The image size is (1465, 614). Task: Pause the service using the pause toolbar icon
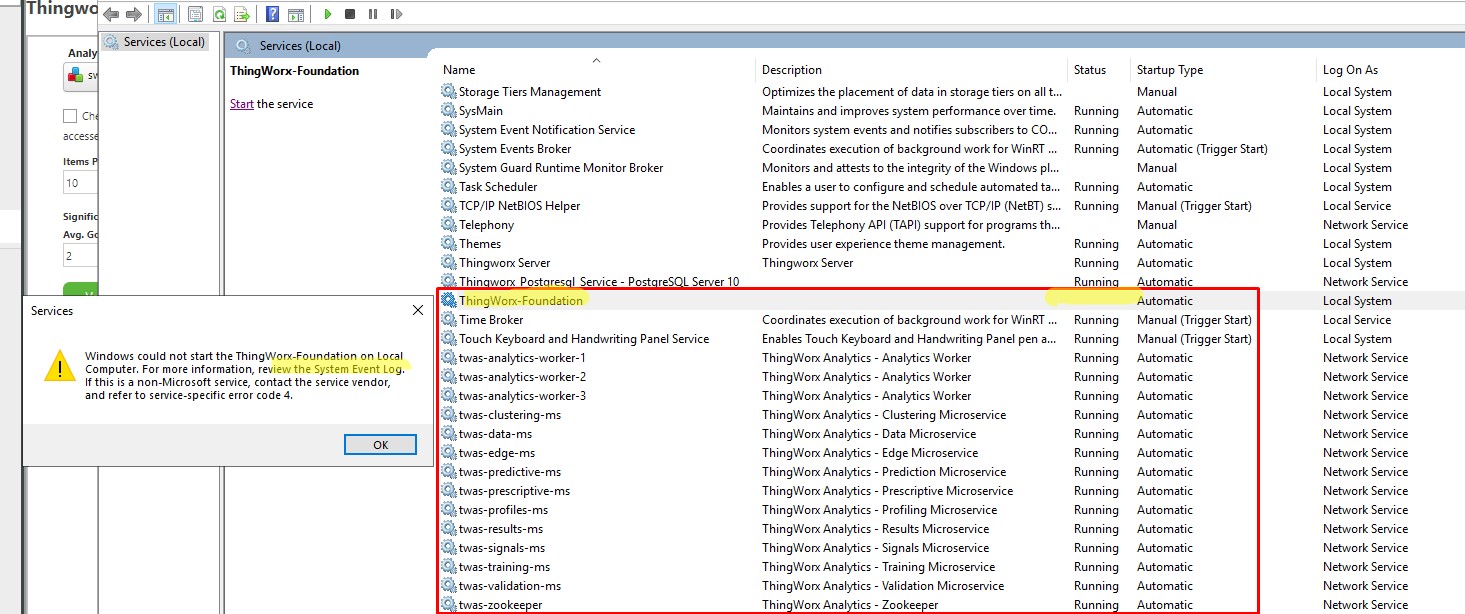[371, 14]
